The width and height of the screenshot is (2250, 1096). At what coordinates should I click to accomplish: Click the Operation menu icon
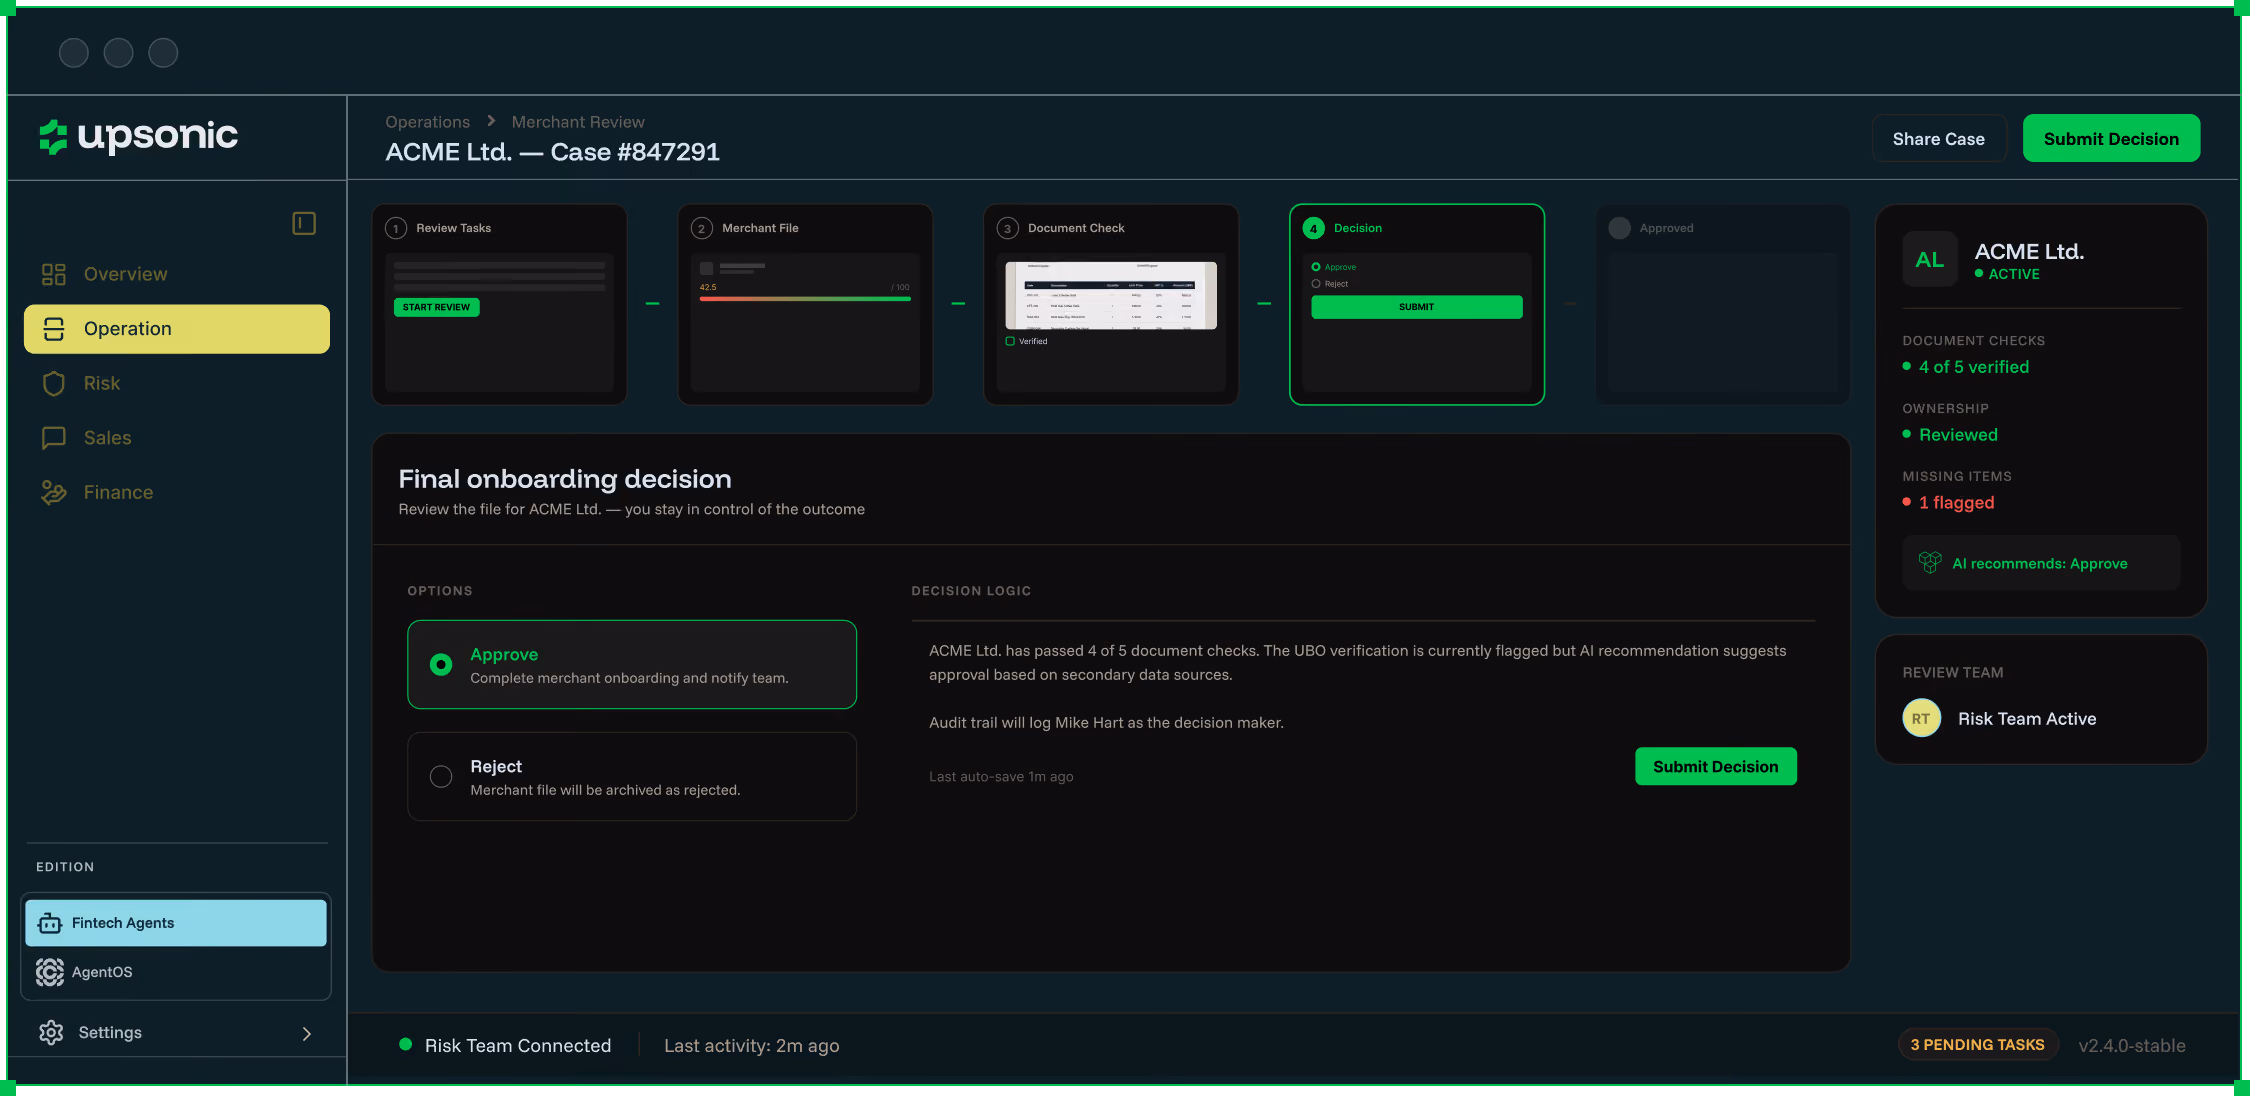54,329
